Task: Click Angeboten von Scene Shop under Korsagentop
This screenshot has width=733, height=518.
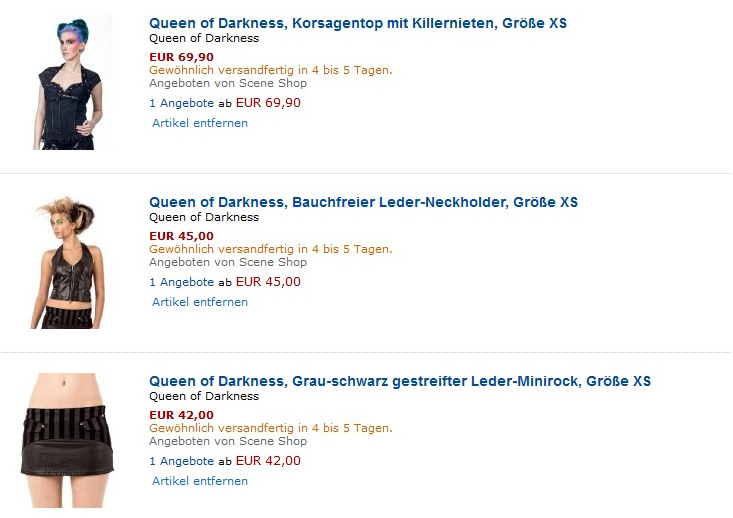Action: pyautogui.click(x=228, y=83)
